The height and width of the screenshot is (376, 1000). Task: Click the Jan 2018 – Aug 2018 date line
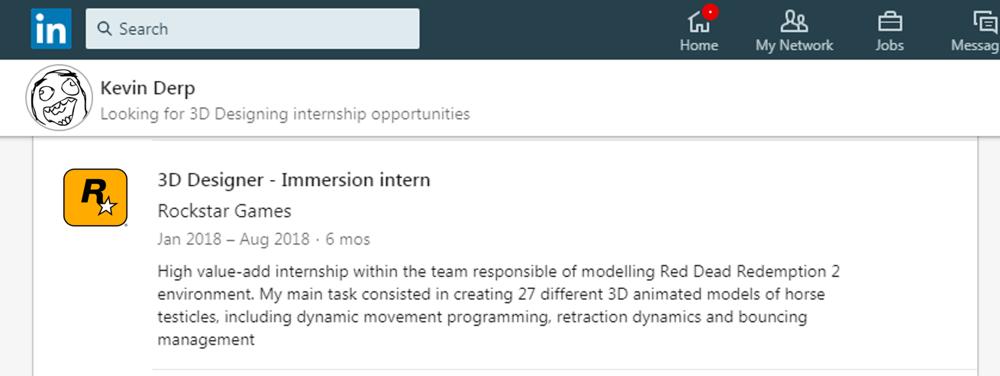[263, 240]
